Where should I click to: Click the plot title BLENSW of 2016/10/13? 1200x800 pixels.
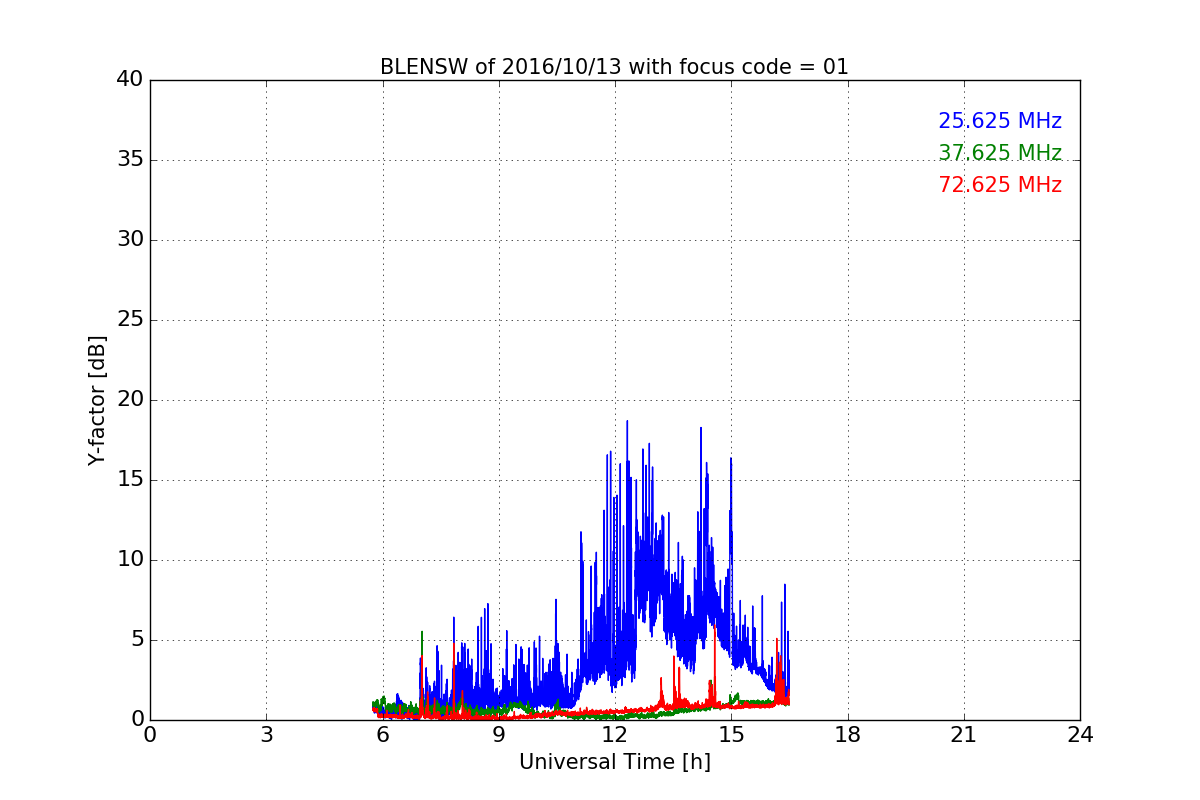(x=614, y=67)
